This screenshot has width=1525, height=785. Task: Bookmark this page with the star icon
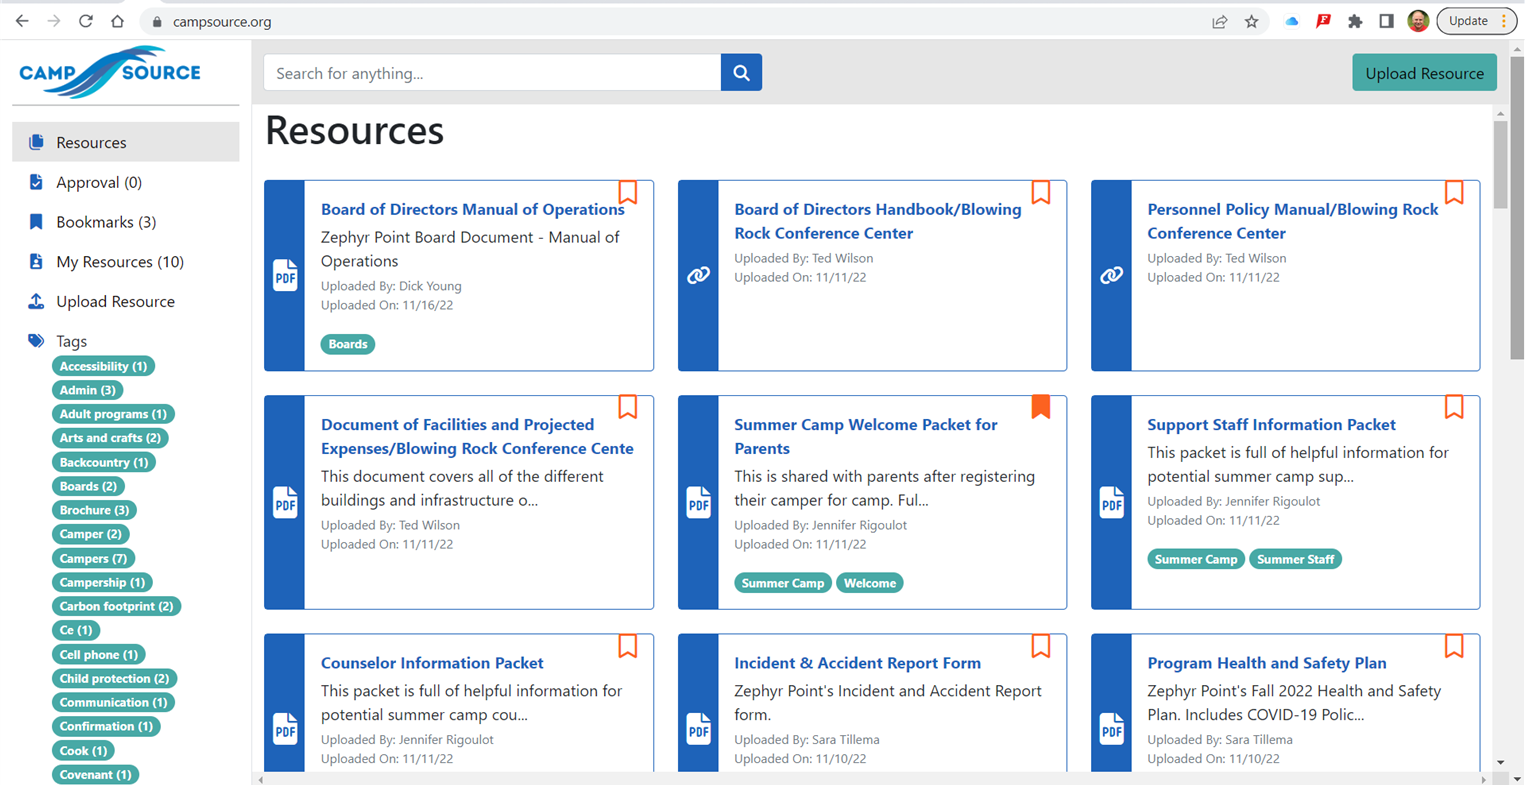[x=1251, y=21]
